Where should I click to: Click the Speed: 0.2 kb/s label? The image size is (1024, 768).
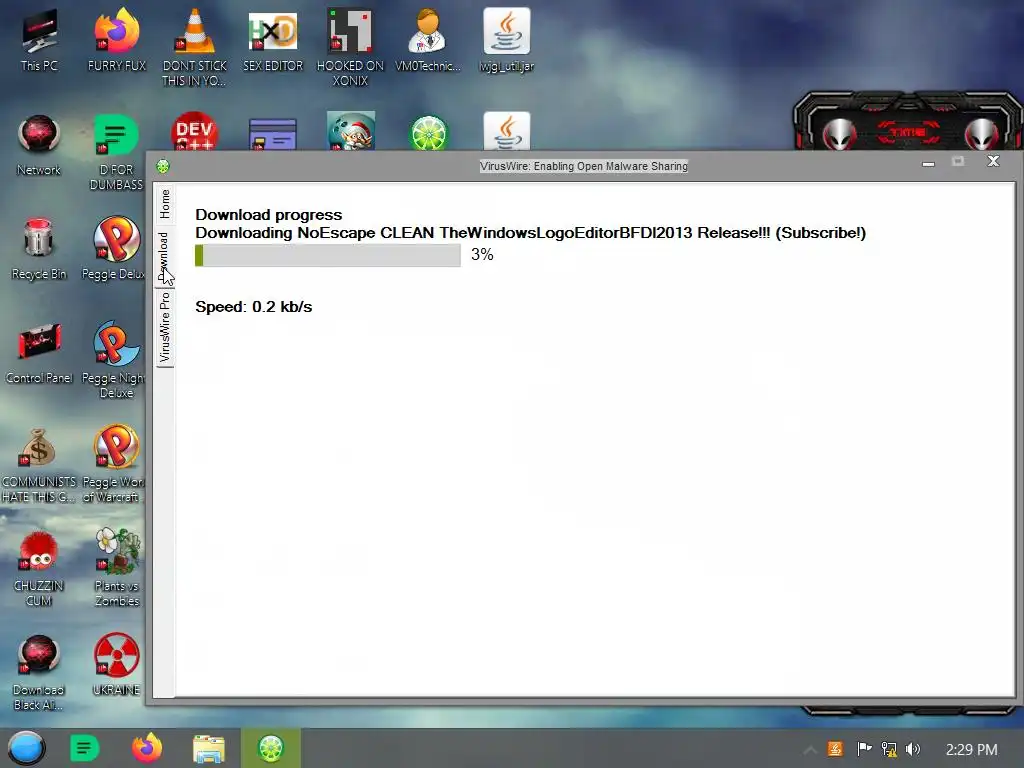(253, 307)
